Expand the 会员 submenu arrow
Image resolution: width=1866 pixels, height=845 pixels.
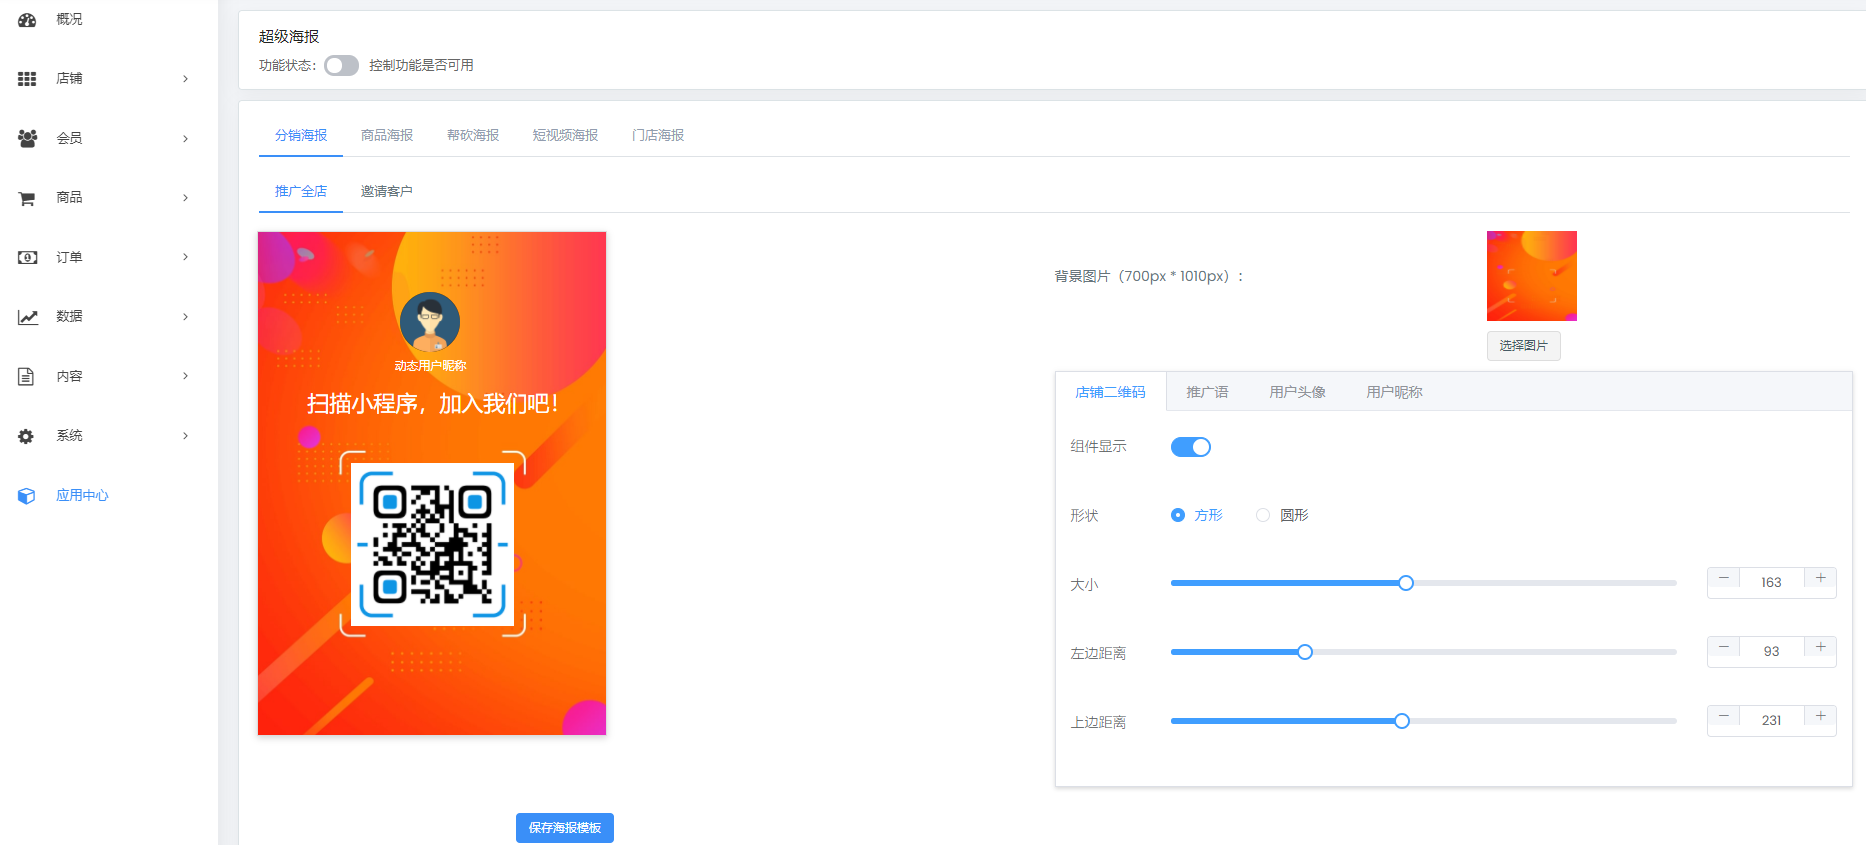tap(185, 139)
